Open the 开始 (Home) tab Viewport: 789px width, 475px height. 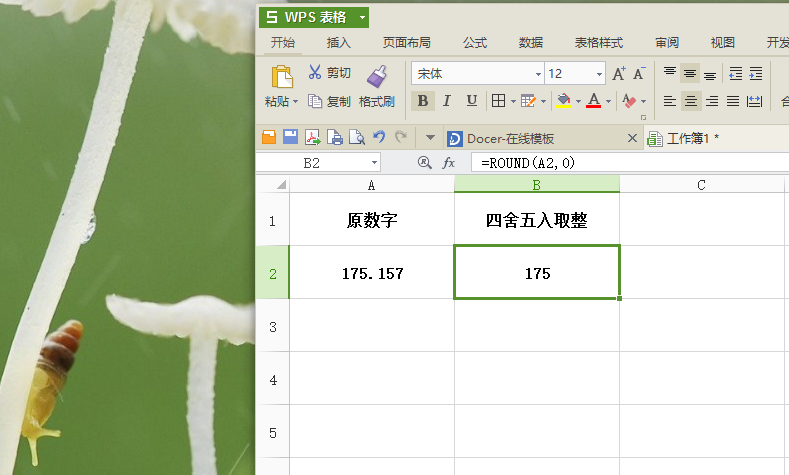(283, 43)
